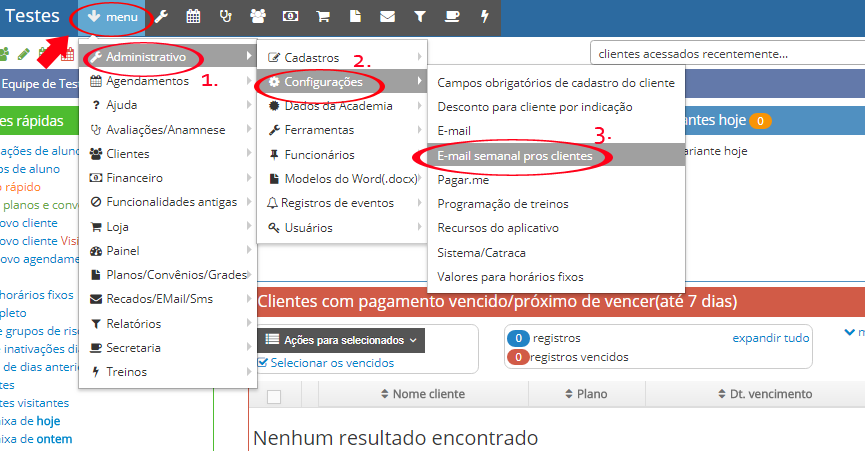The image size is (865, 451).
Task: Select E-mail semanal pros clientes menu item
Action: pyautogui.click(x=514, y=156)
